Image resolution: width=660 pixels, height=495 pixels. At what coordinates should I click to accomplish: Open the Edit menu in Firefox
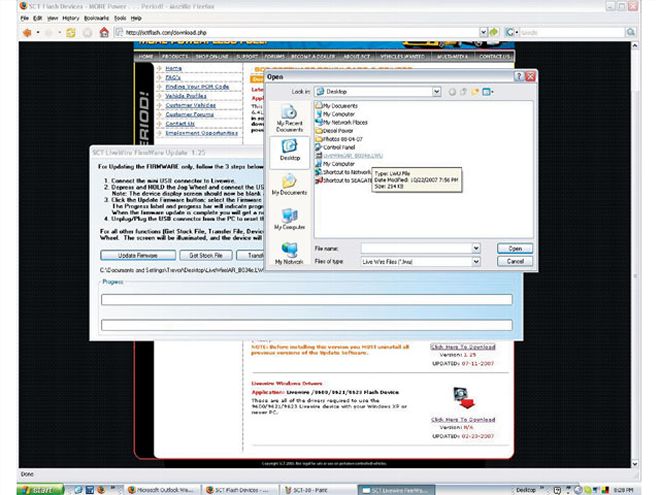38,18
